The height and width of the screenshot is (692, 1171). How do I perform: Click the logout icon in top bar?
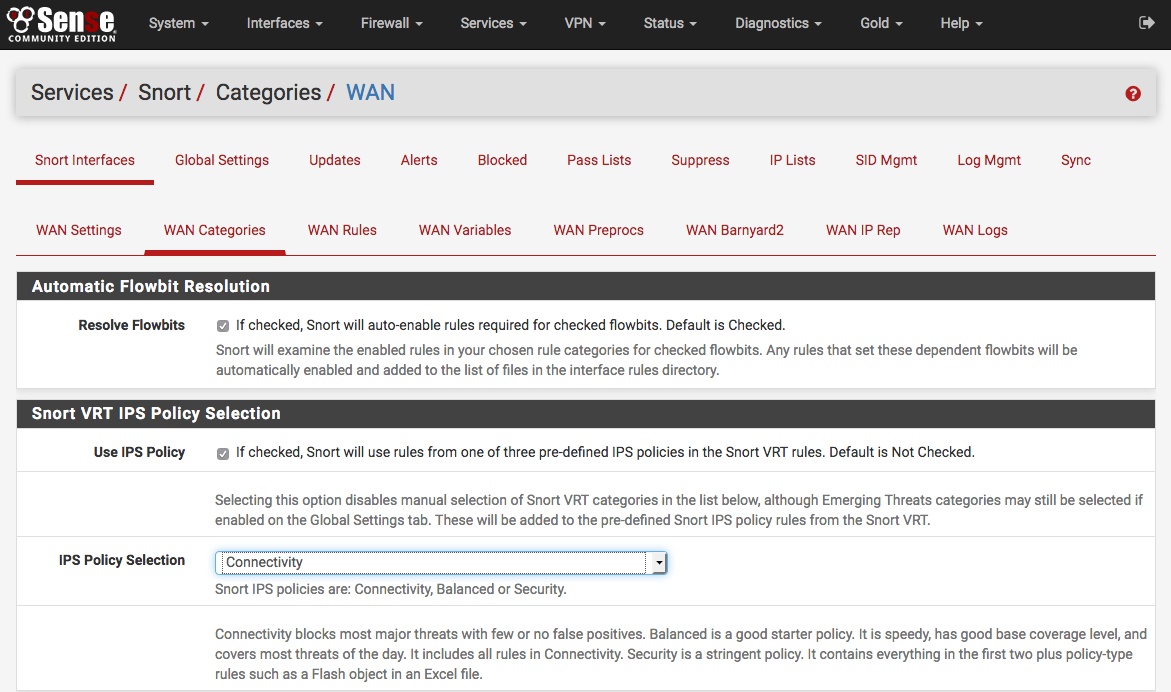[1146, 22]
